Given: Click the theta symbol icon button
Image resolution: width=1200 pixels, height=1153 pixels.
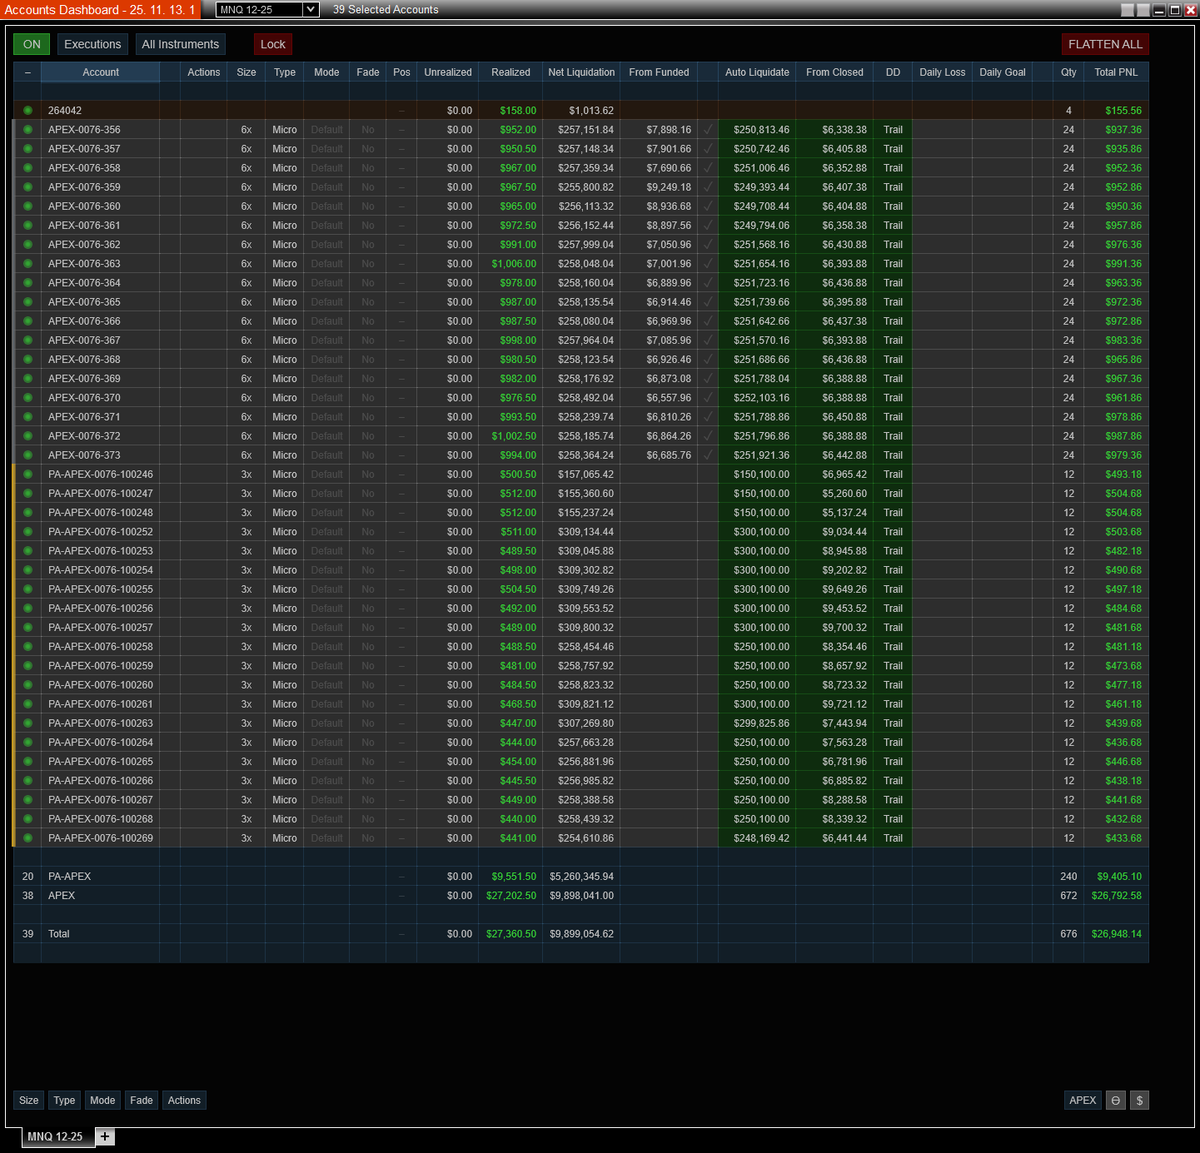Looking at the screenshot, I should 1116,1100.
